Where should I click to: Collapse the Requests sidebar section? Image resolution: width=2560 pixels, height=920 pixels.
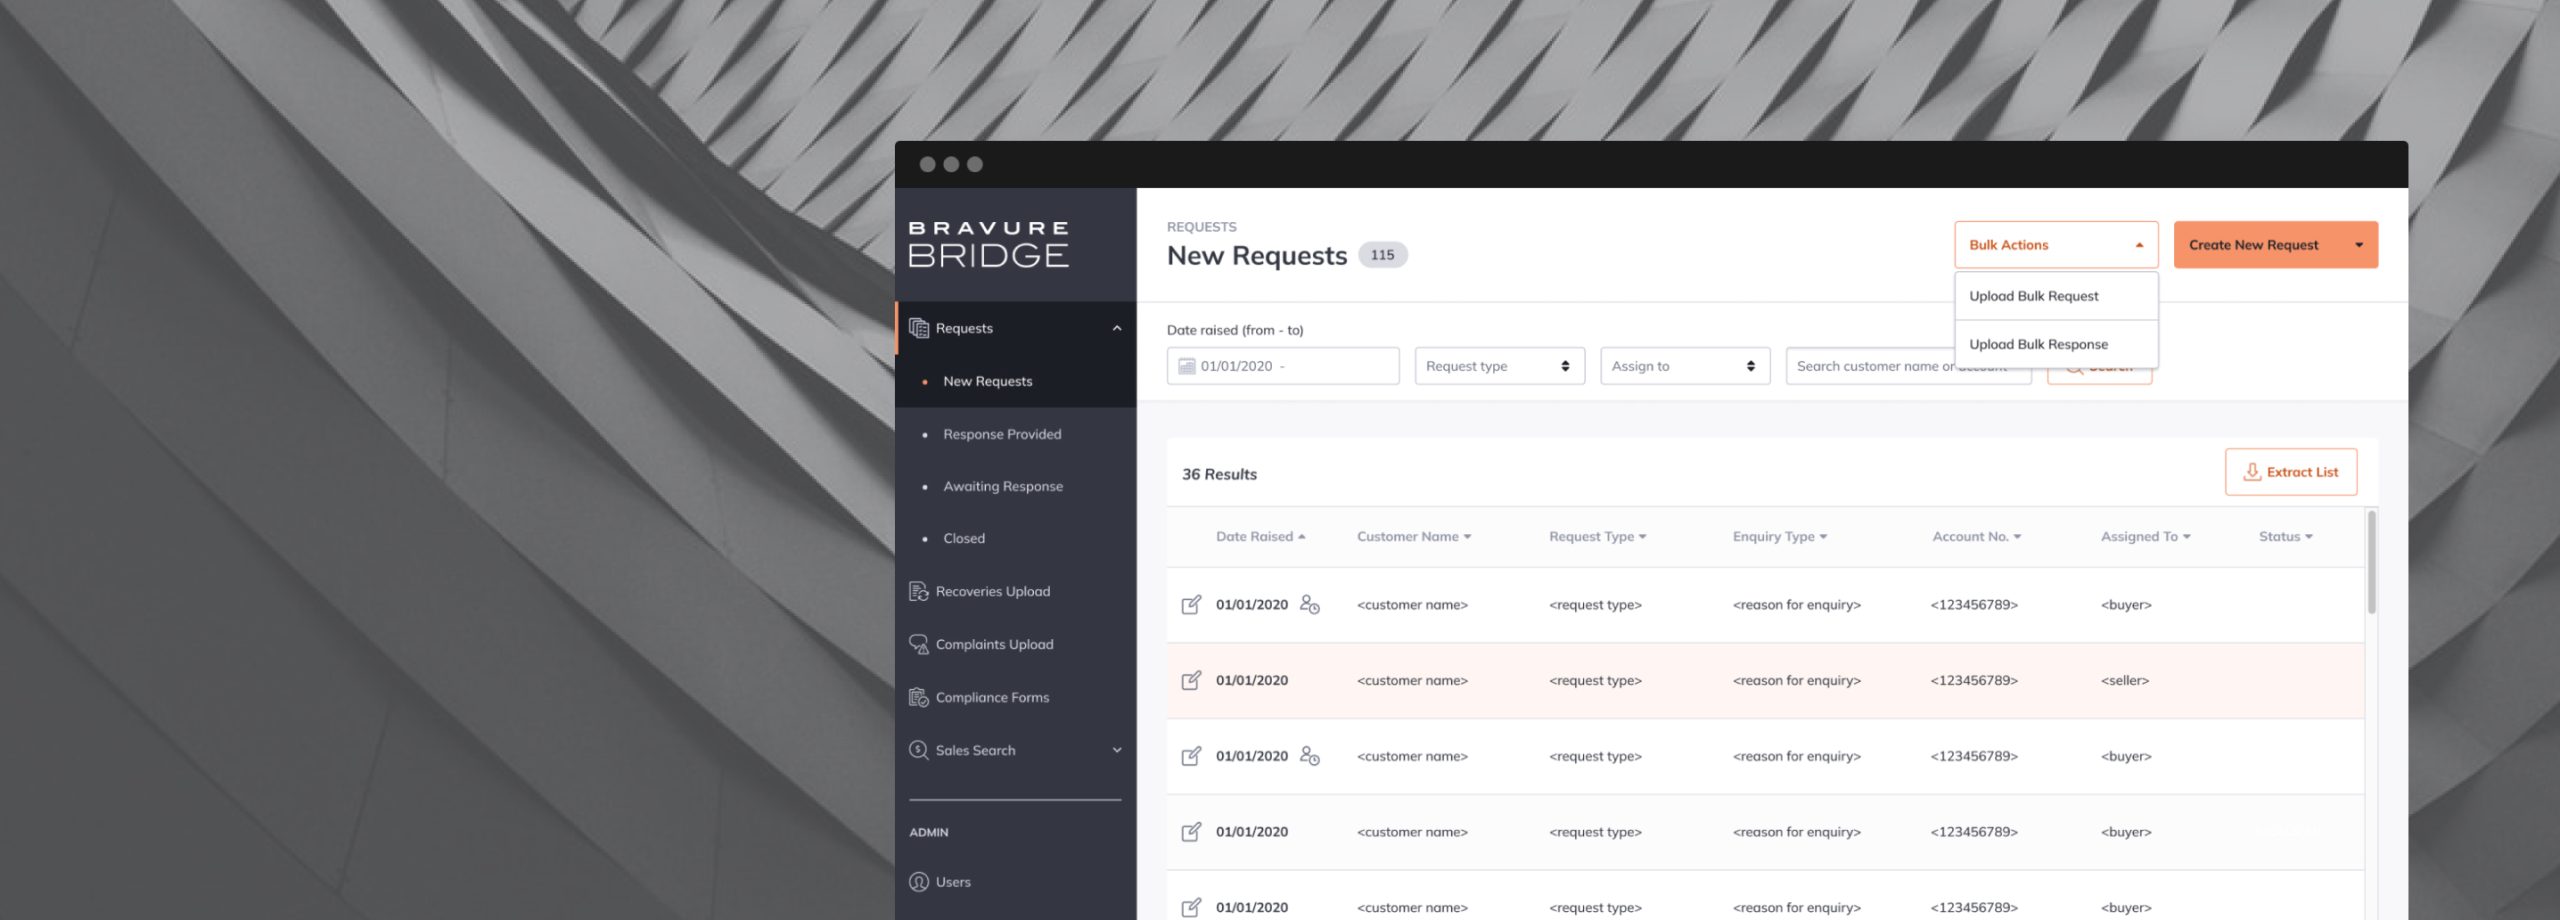click(1117, 328)
